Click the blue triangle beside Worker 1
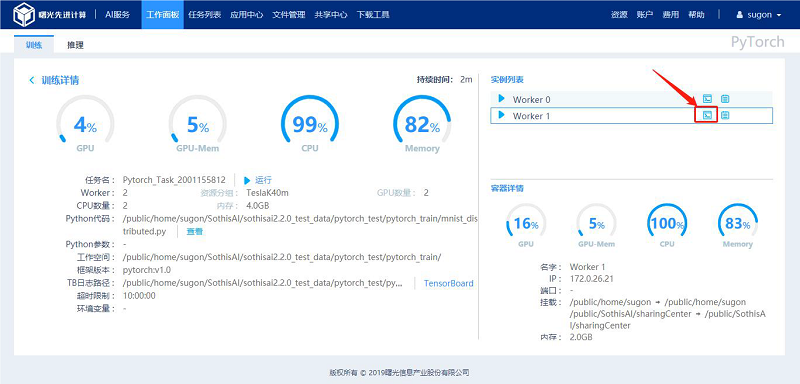 [501, 115]
